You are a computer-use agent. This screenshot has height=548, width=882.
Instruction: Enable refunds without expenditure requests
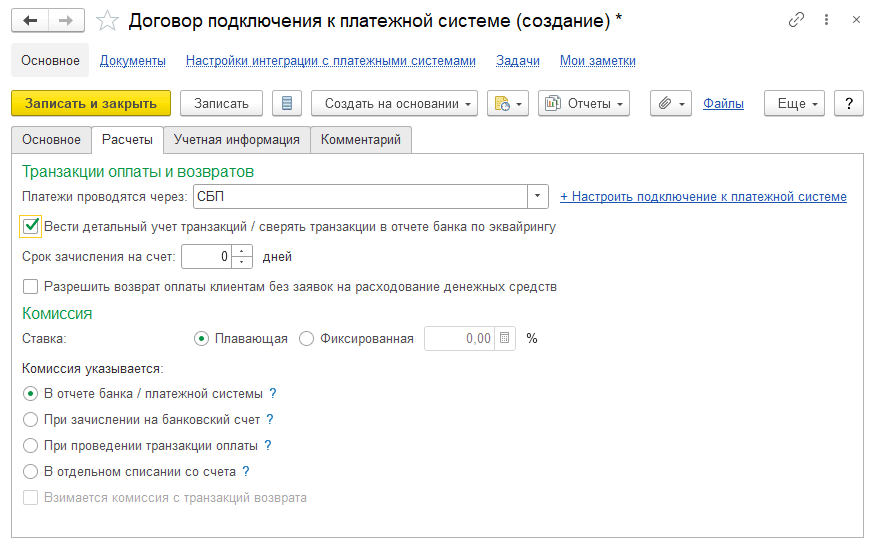pyautogui.click(x=31, y=287)
